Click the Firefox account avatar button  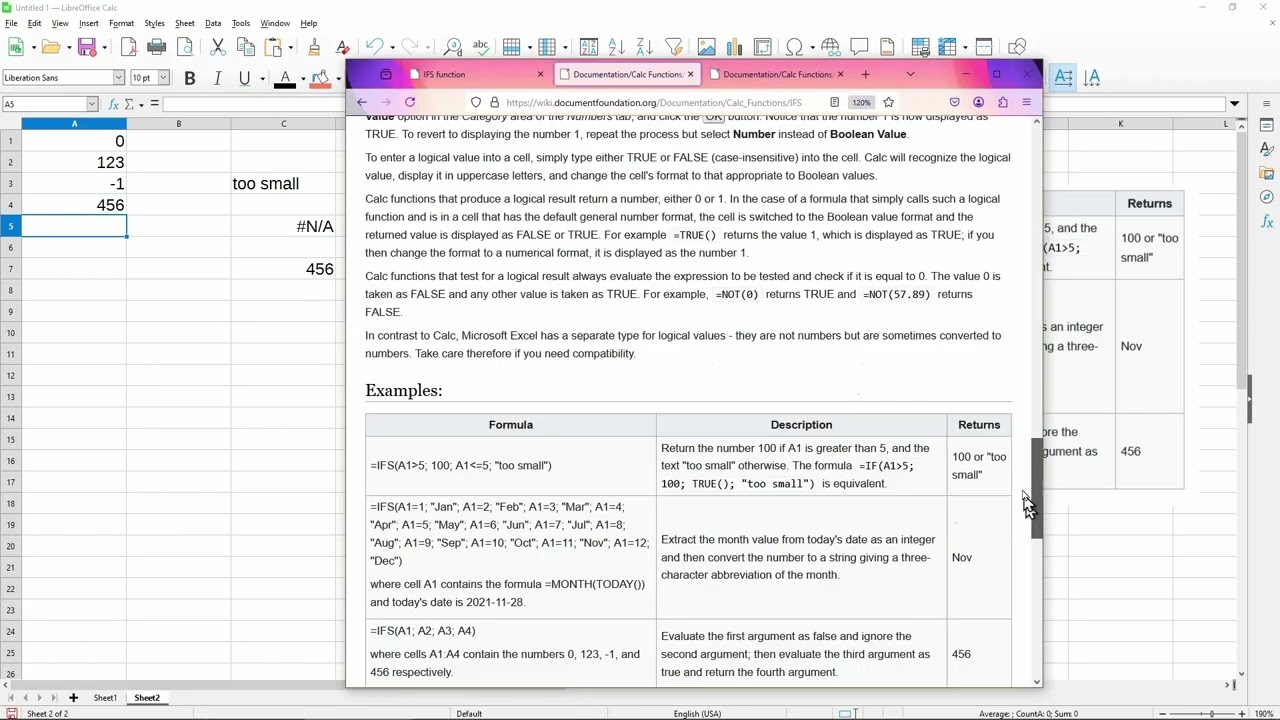coord(978,102)
